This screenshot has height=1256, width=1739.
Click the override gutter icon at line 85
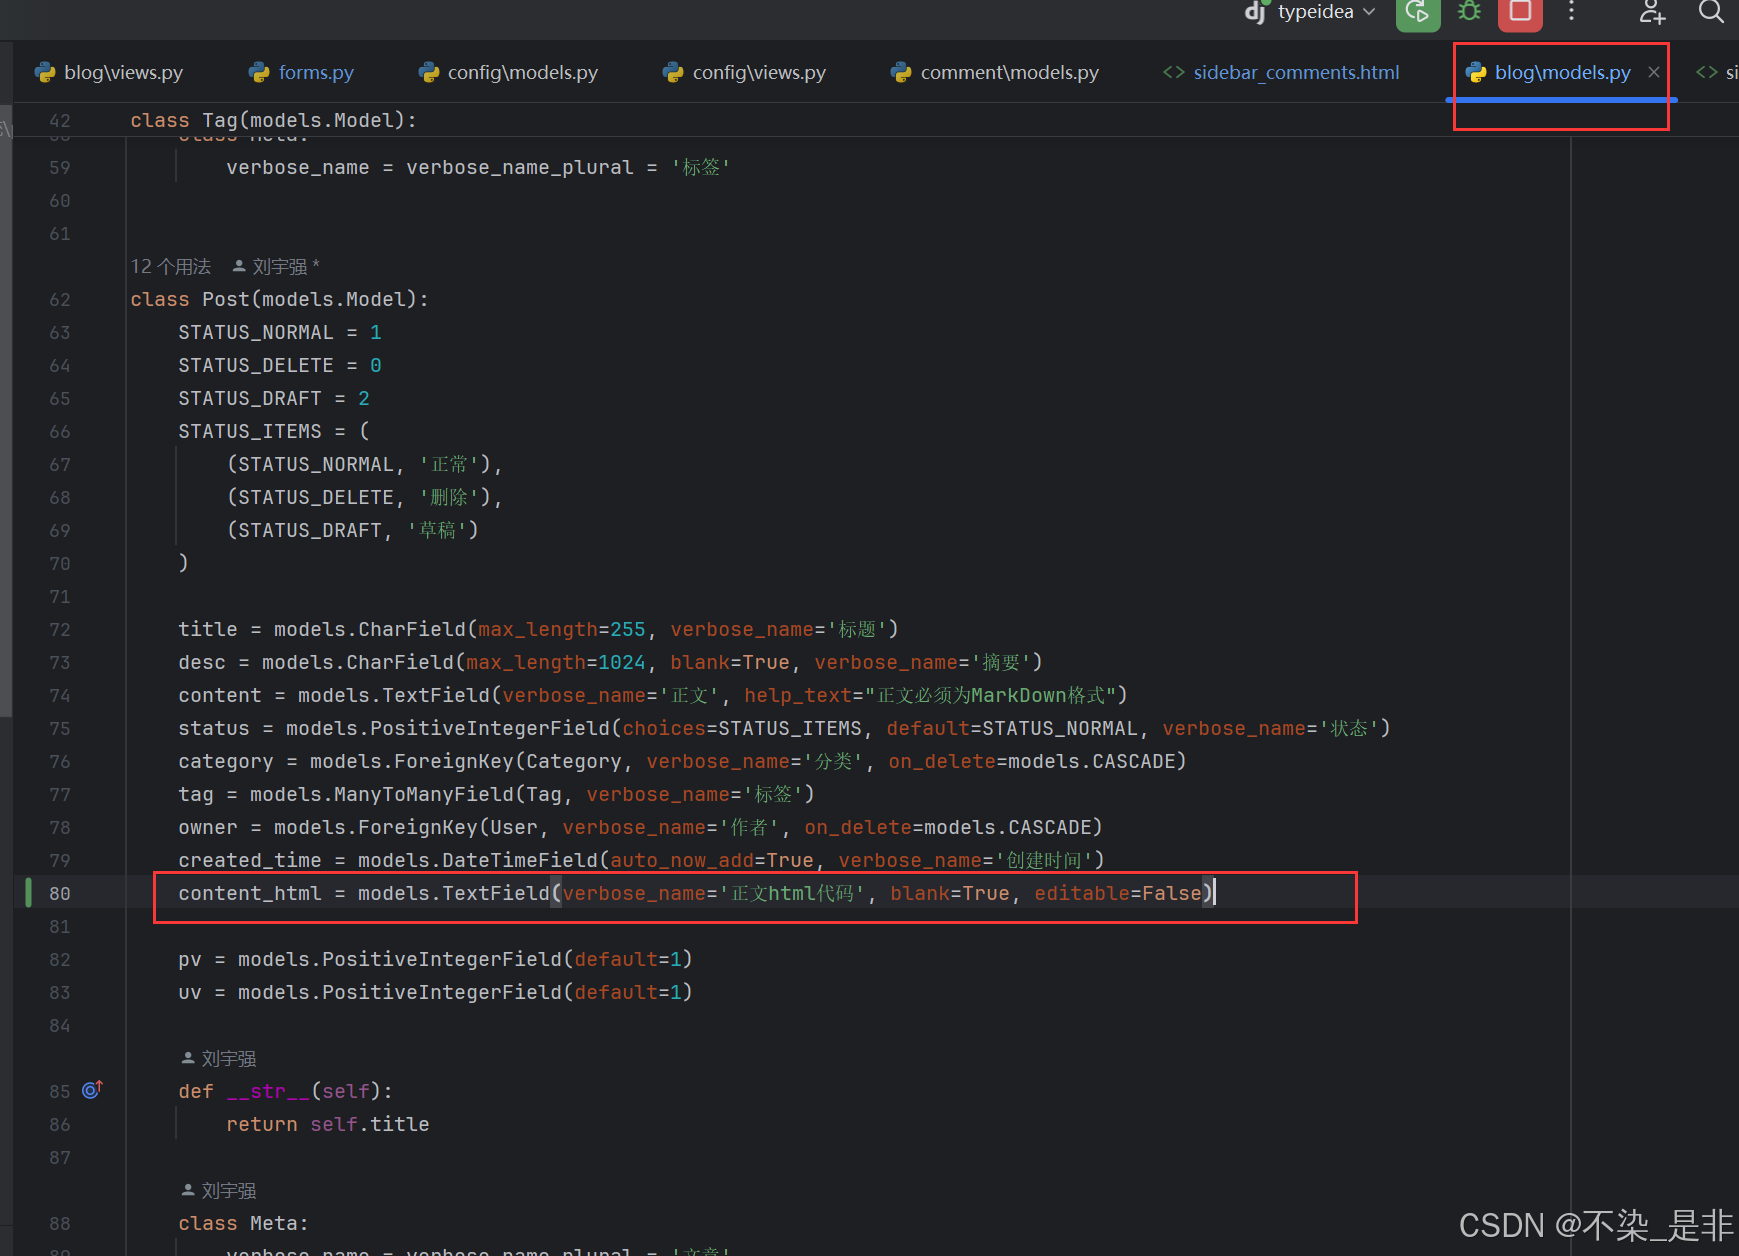pos(92,1090)
